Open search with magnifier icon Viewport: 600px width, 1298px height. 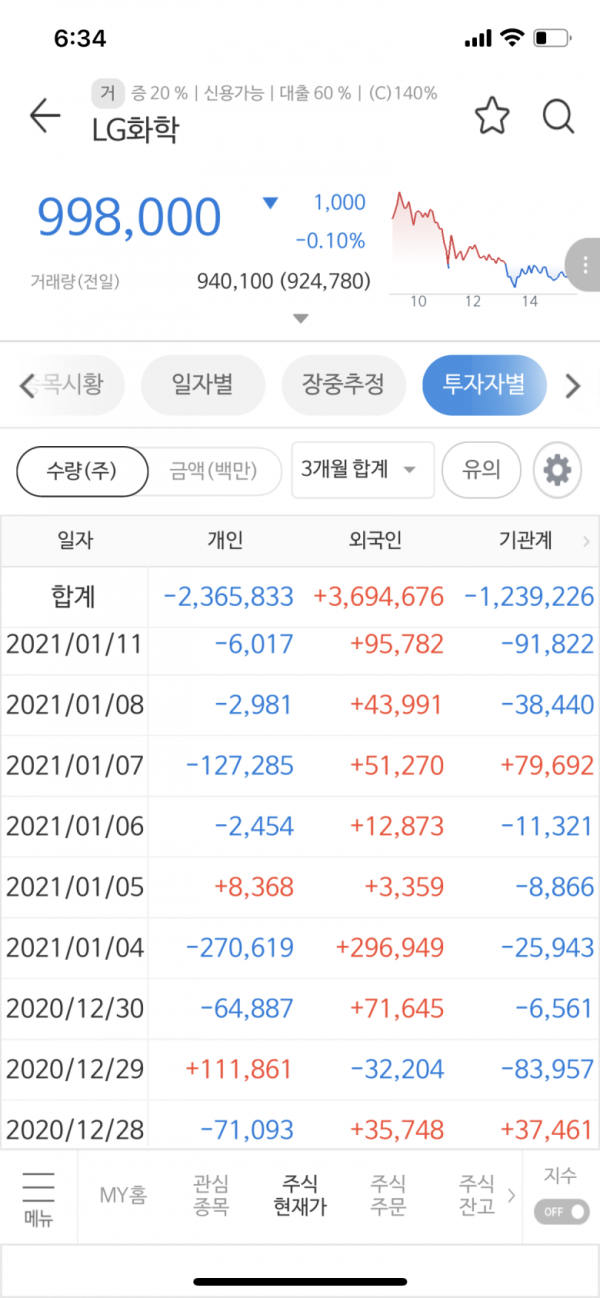click(559, 117)
